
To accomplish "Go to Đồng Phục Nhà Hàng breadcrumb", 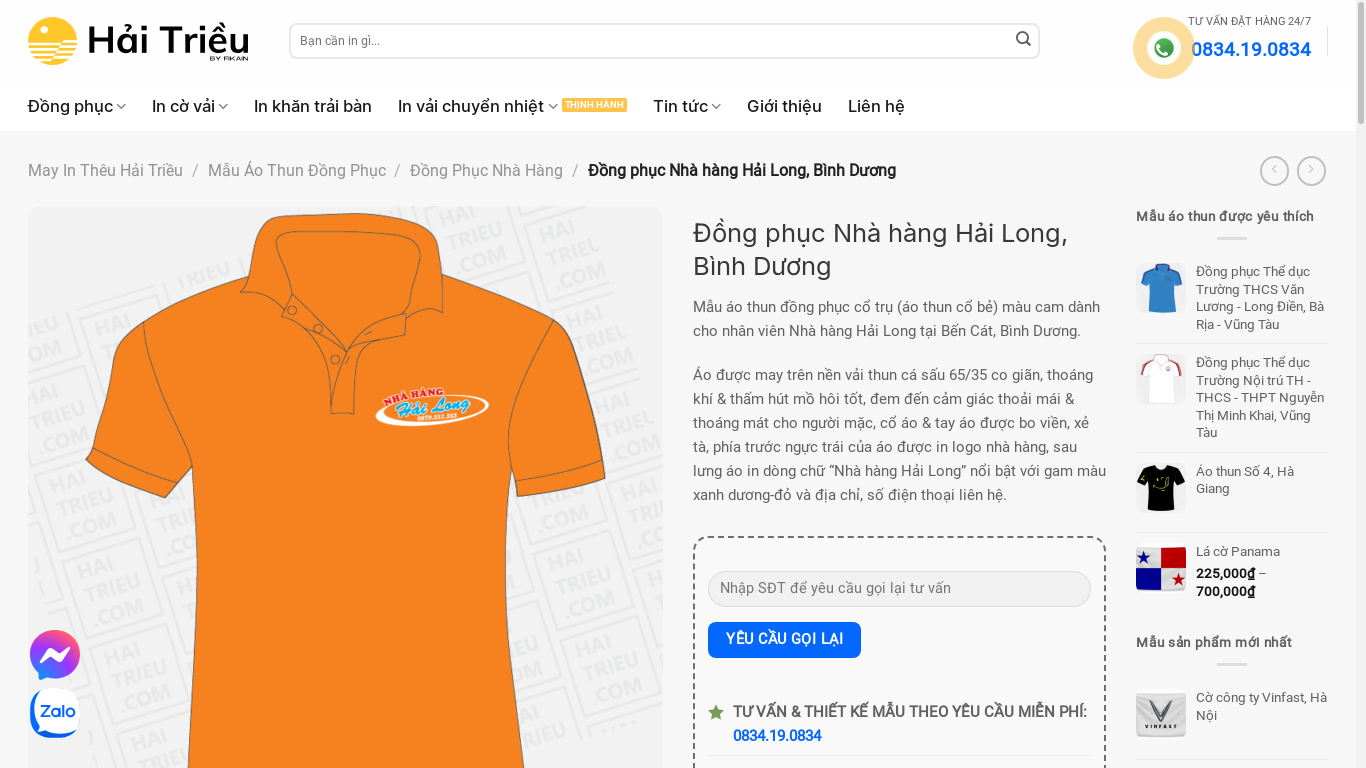I will (486, 171).
